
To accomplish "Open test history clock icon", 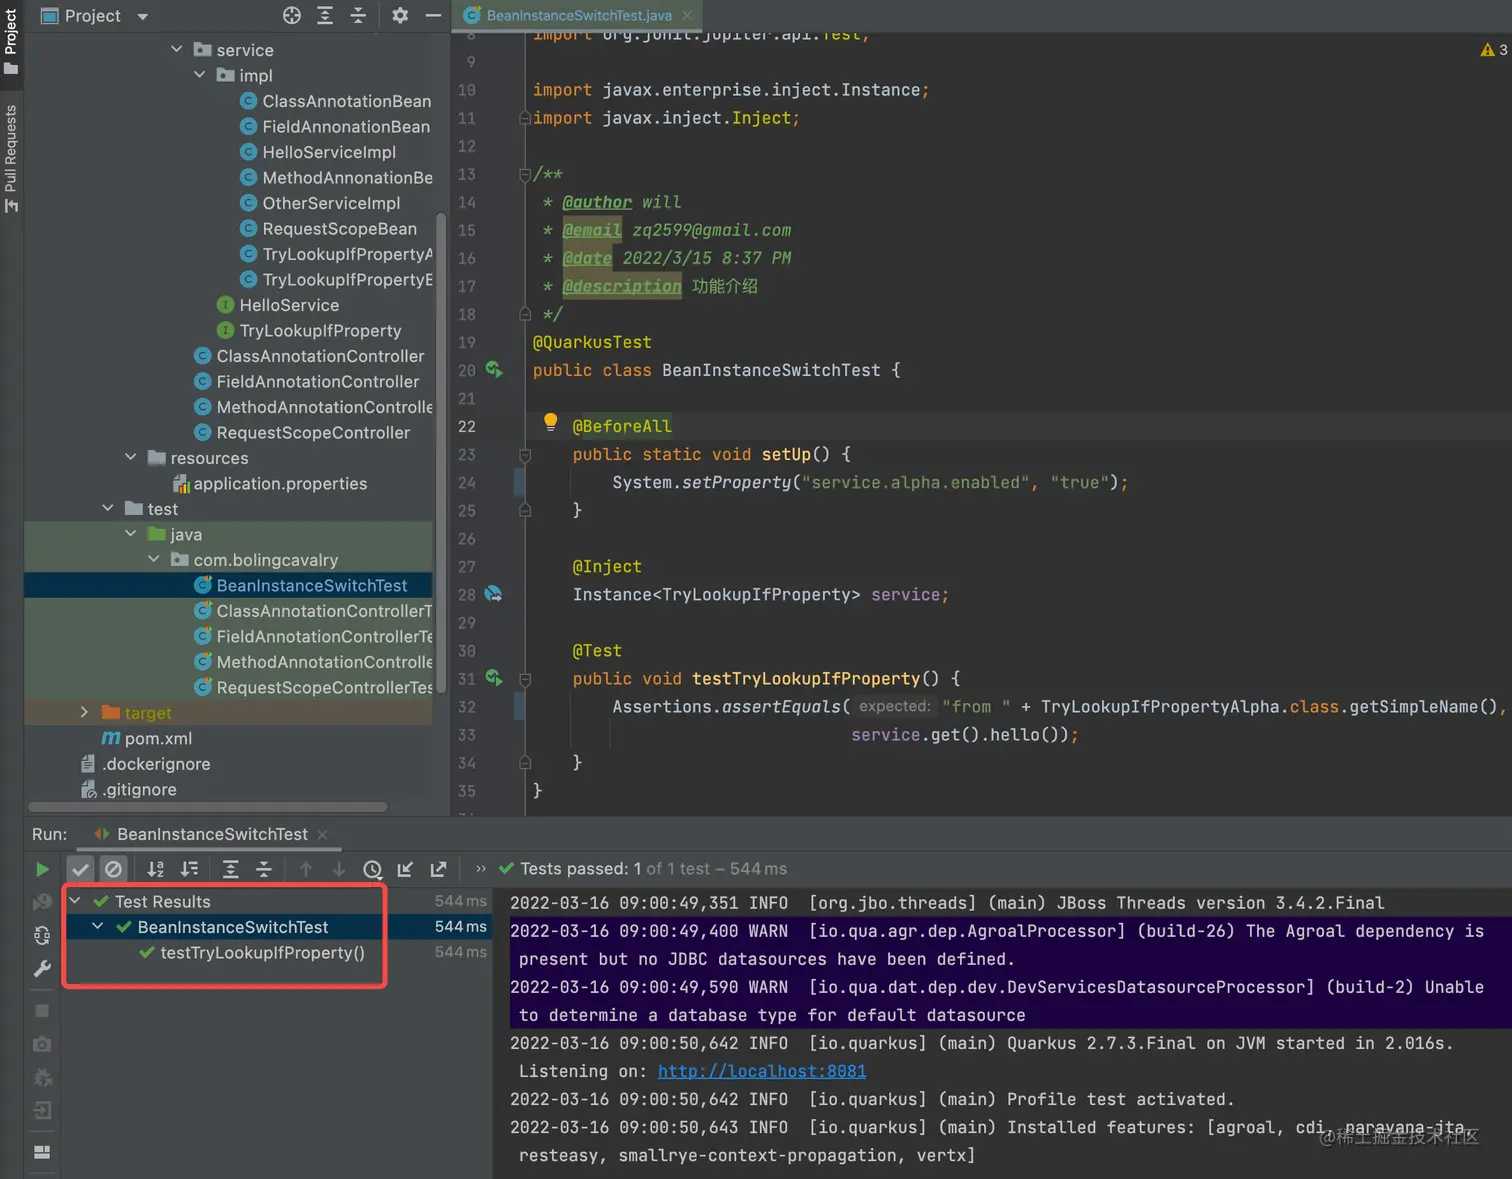I will pos(372,869).
